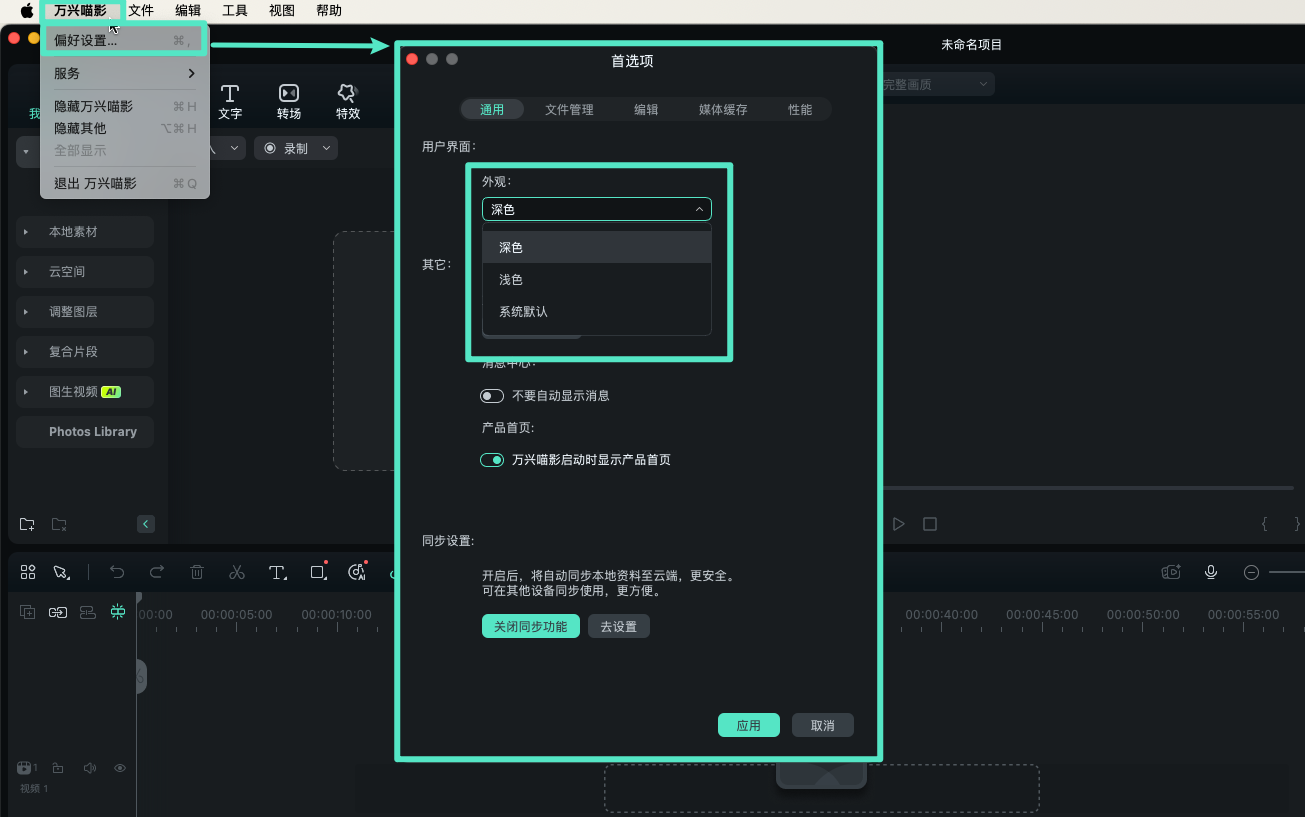Click the microphone (voiceover) icon near the timeline
The image size is (1305, 817).
pos(1211,571)
